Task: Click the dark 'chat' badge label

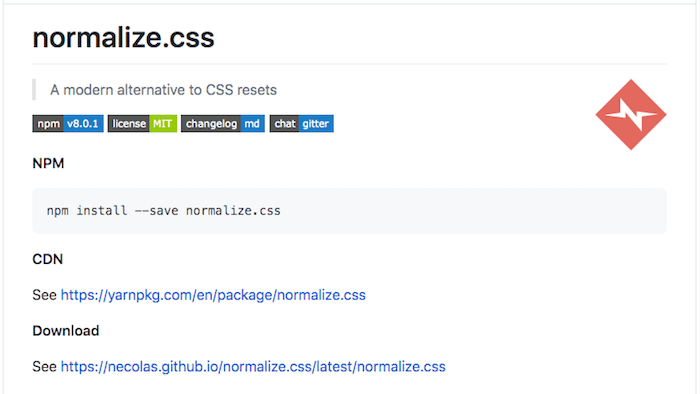Action: pyautogui.click(x=284, y=124)
